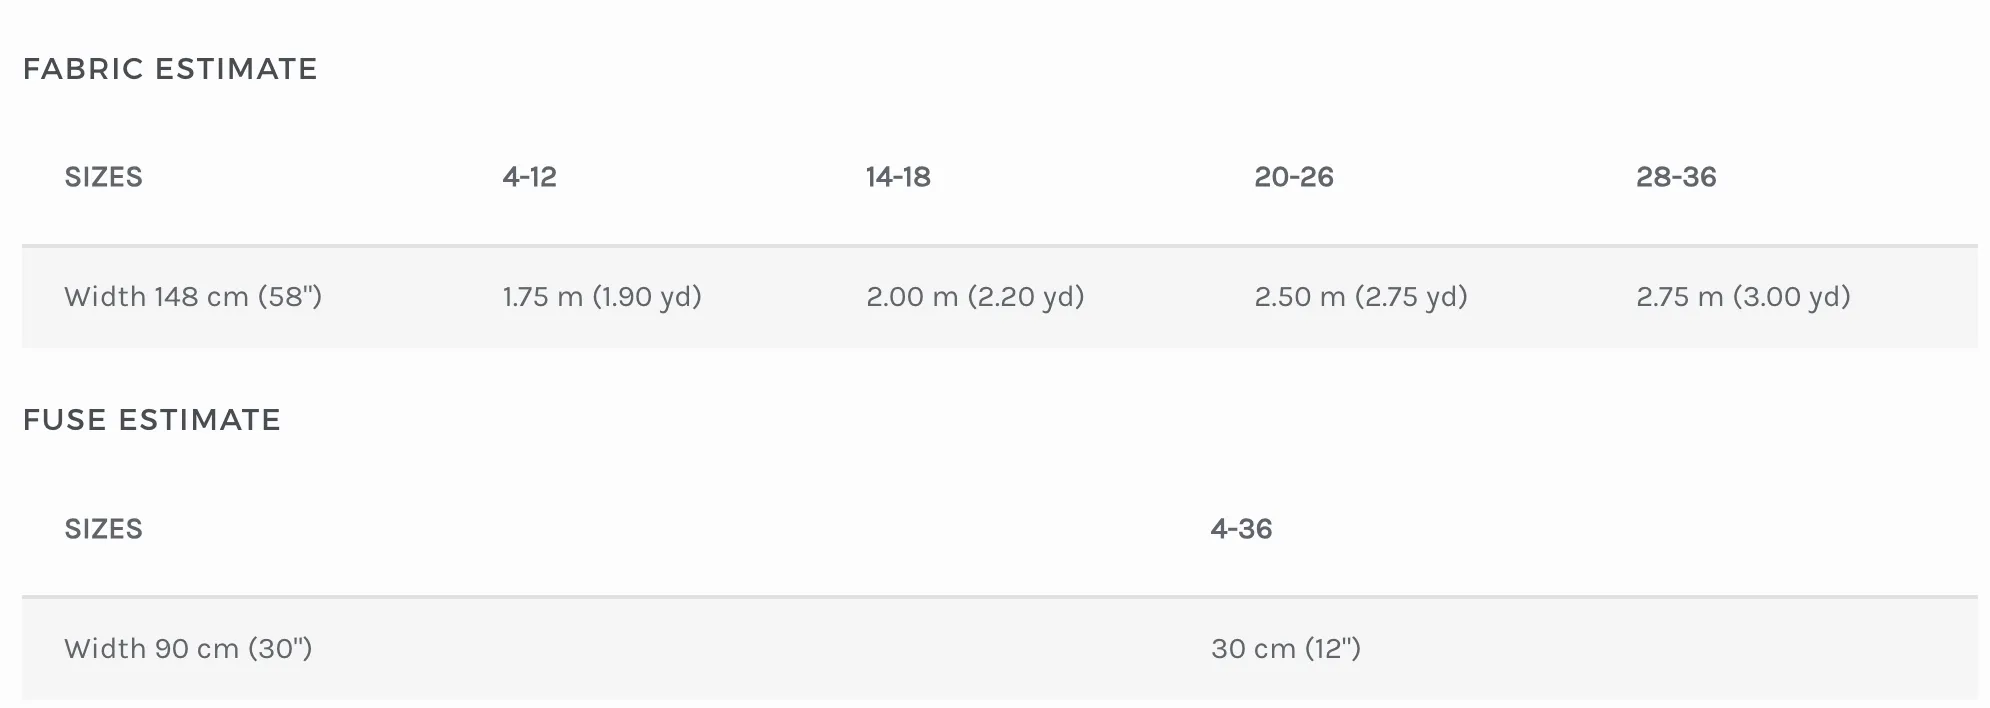Click the yd value for sizes 28-36
Image resolution: width=1990 pixels, height=708 pixels.
click(x=1792, y=297)
